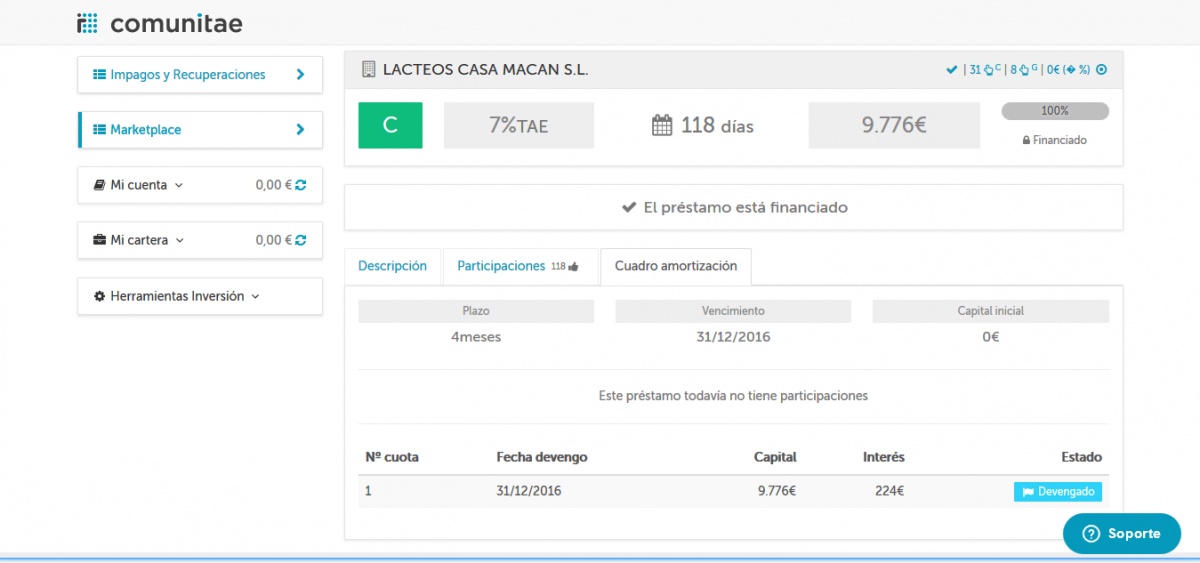1200x563 pixels.
Task: Switch to the Descripción tab
Action: pos(392,266)
